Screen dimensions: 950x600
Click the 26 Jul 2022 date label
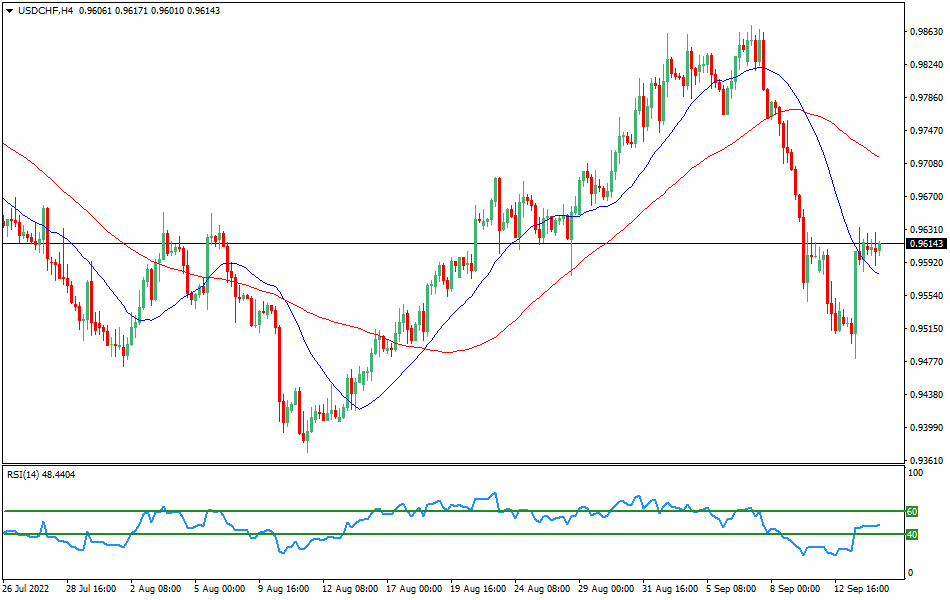click(28, 590)
